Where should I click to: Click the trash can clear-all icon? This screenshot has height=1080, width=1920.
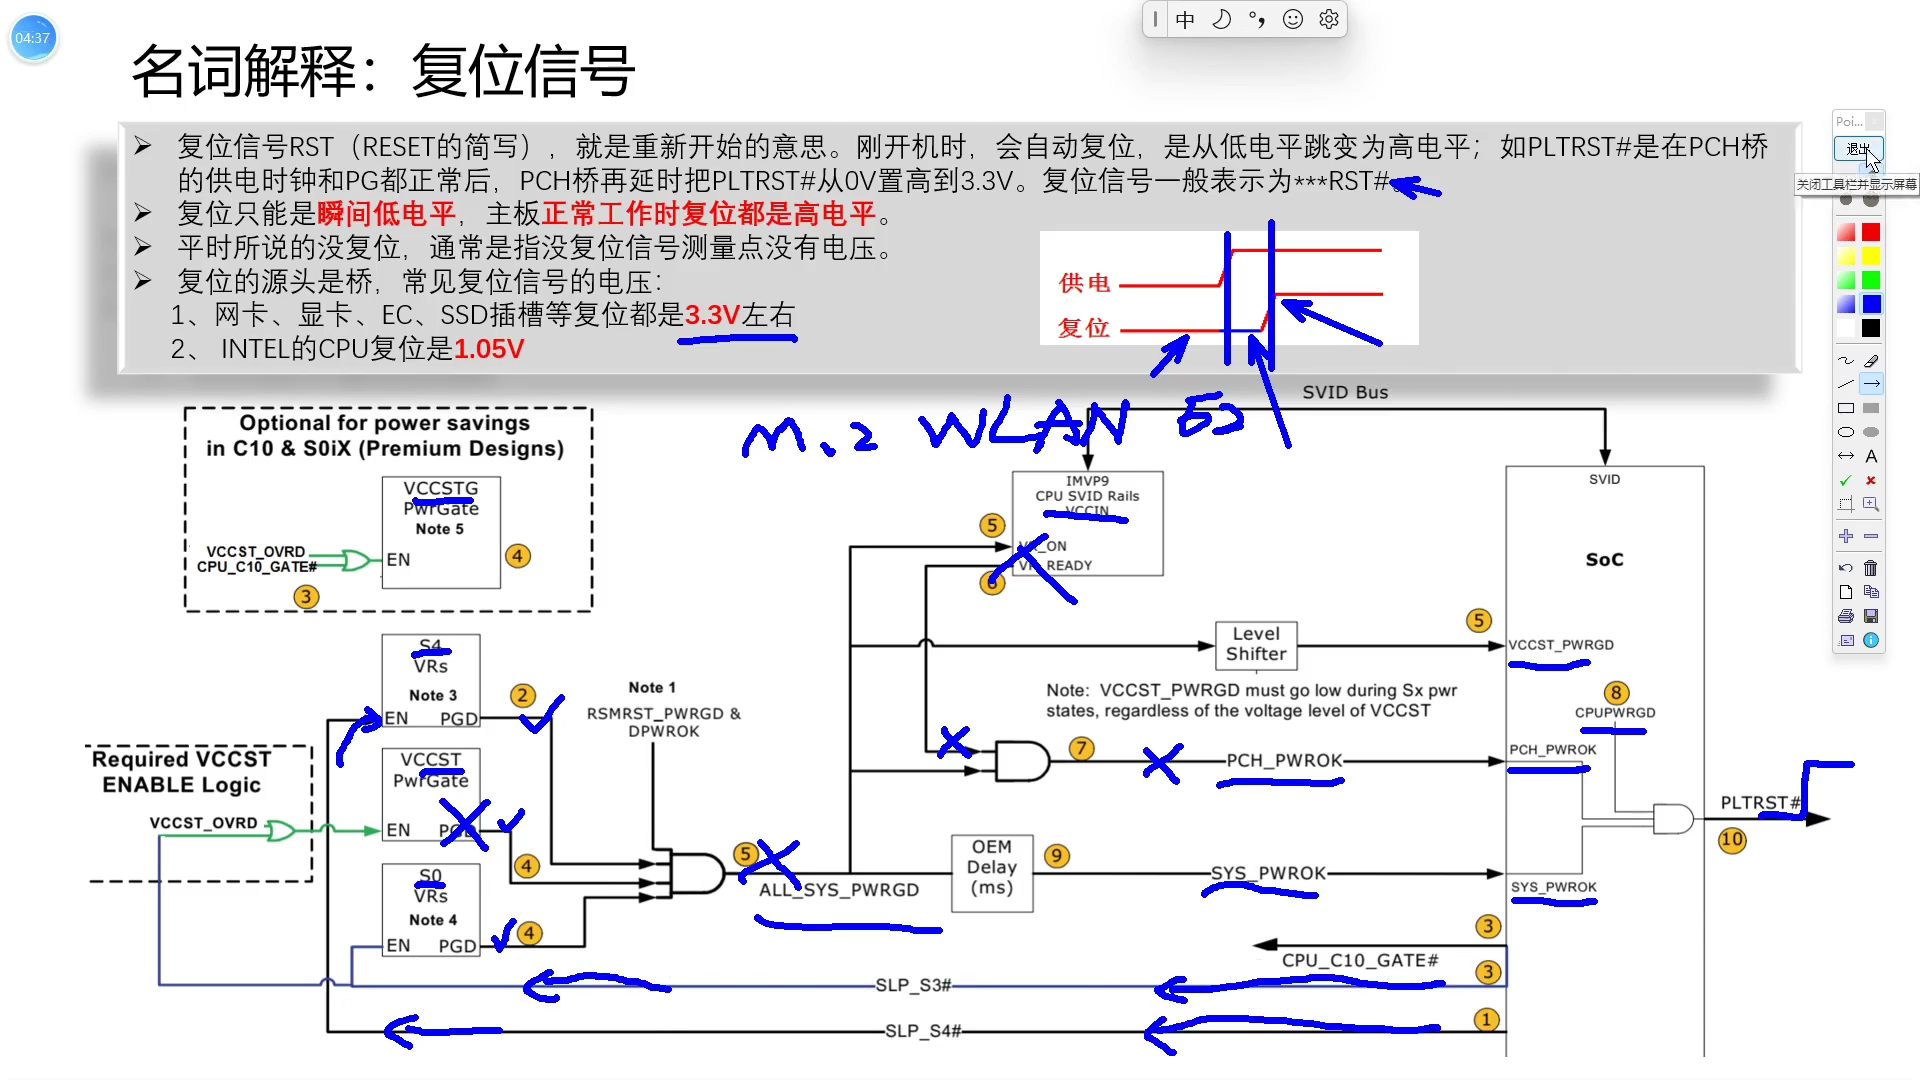tap(1871, 568)
